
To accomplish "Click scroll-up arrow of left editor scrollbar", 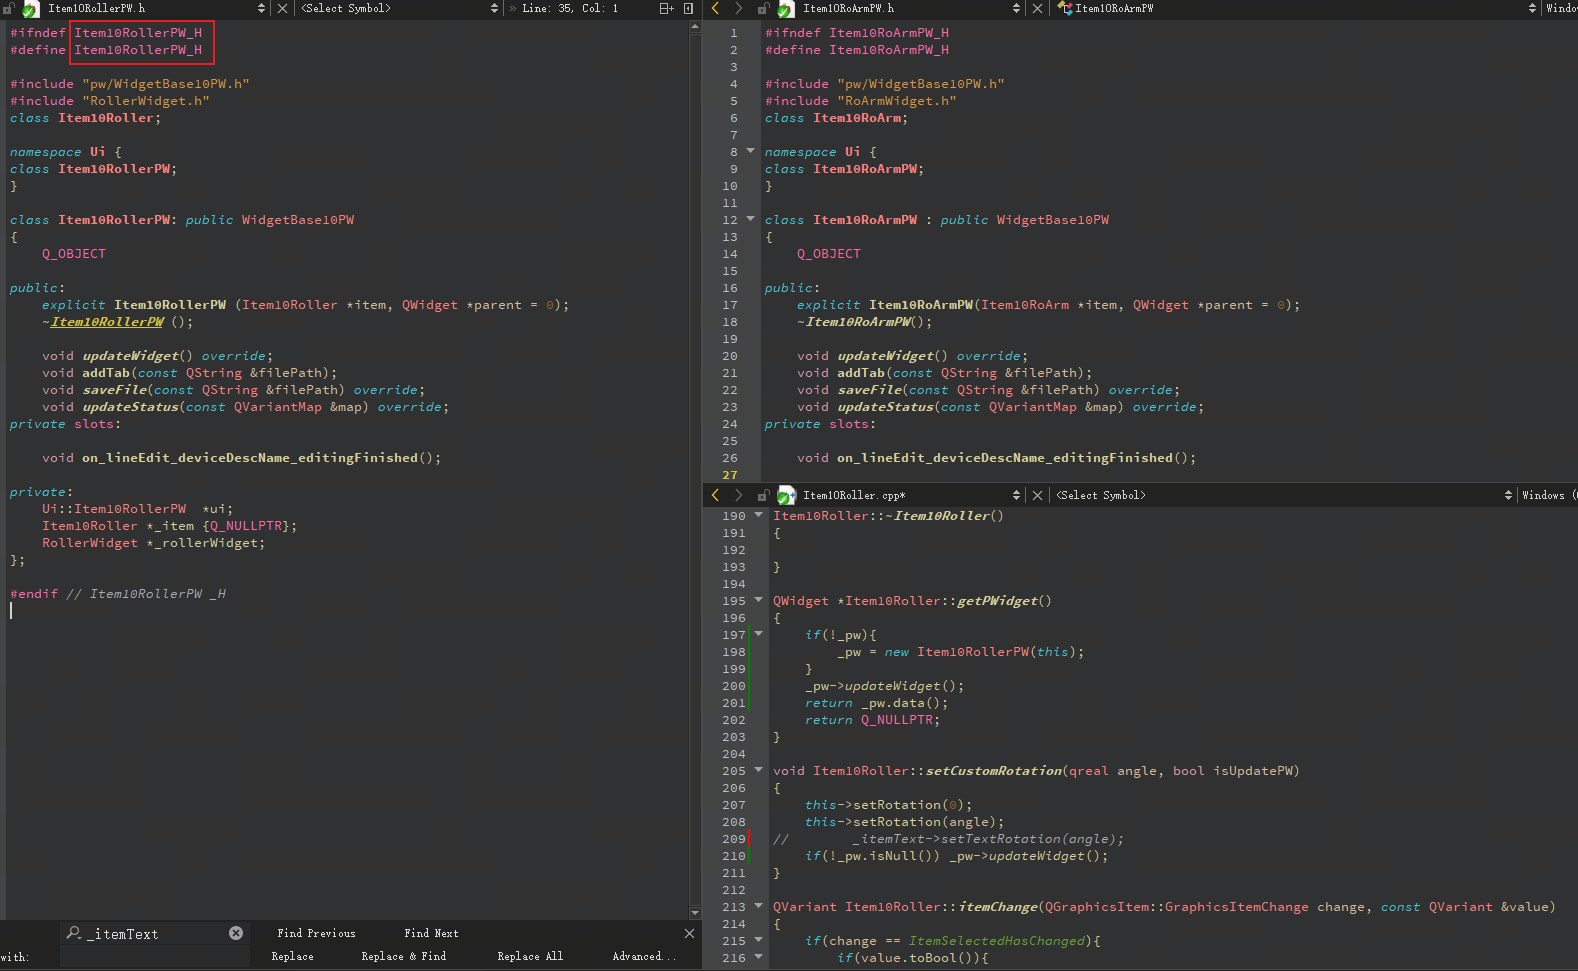I will (x=695, y=27).
